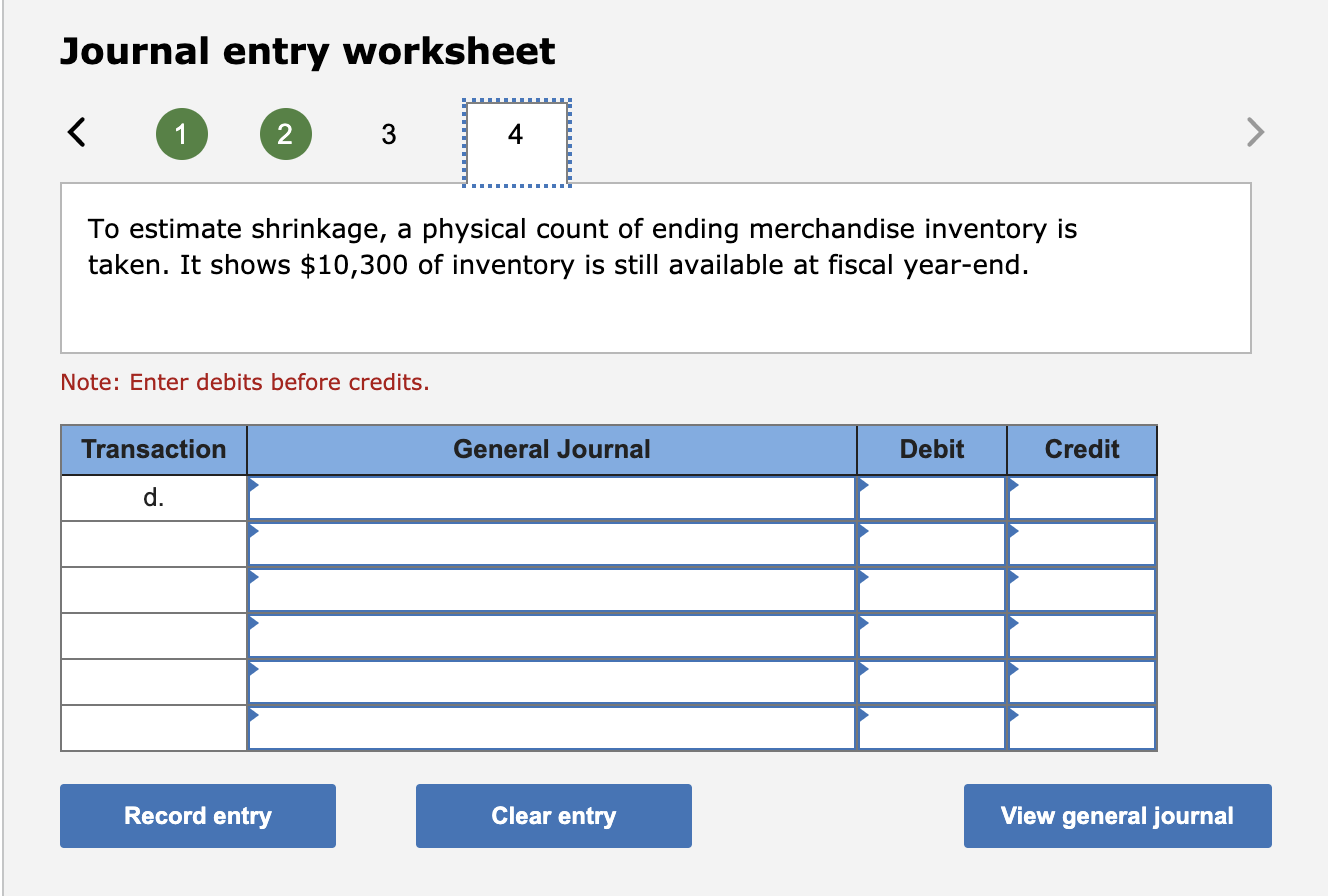Click the Record entry button
The image size is (1328, 896).
coord(197,815)
